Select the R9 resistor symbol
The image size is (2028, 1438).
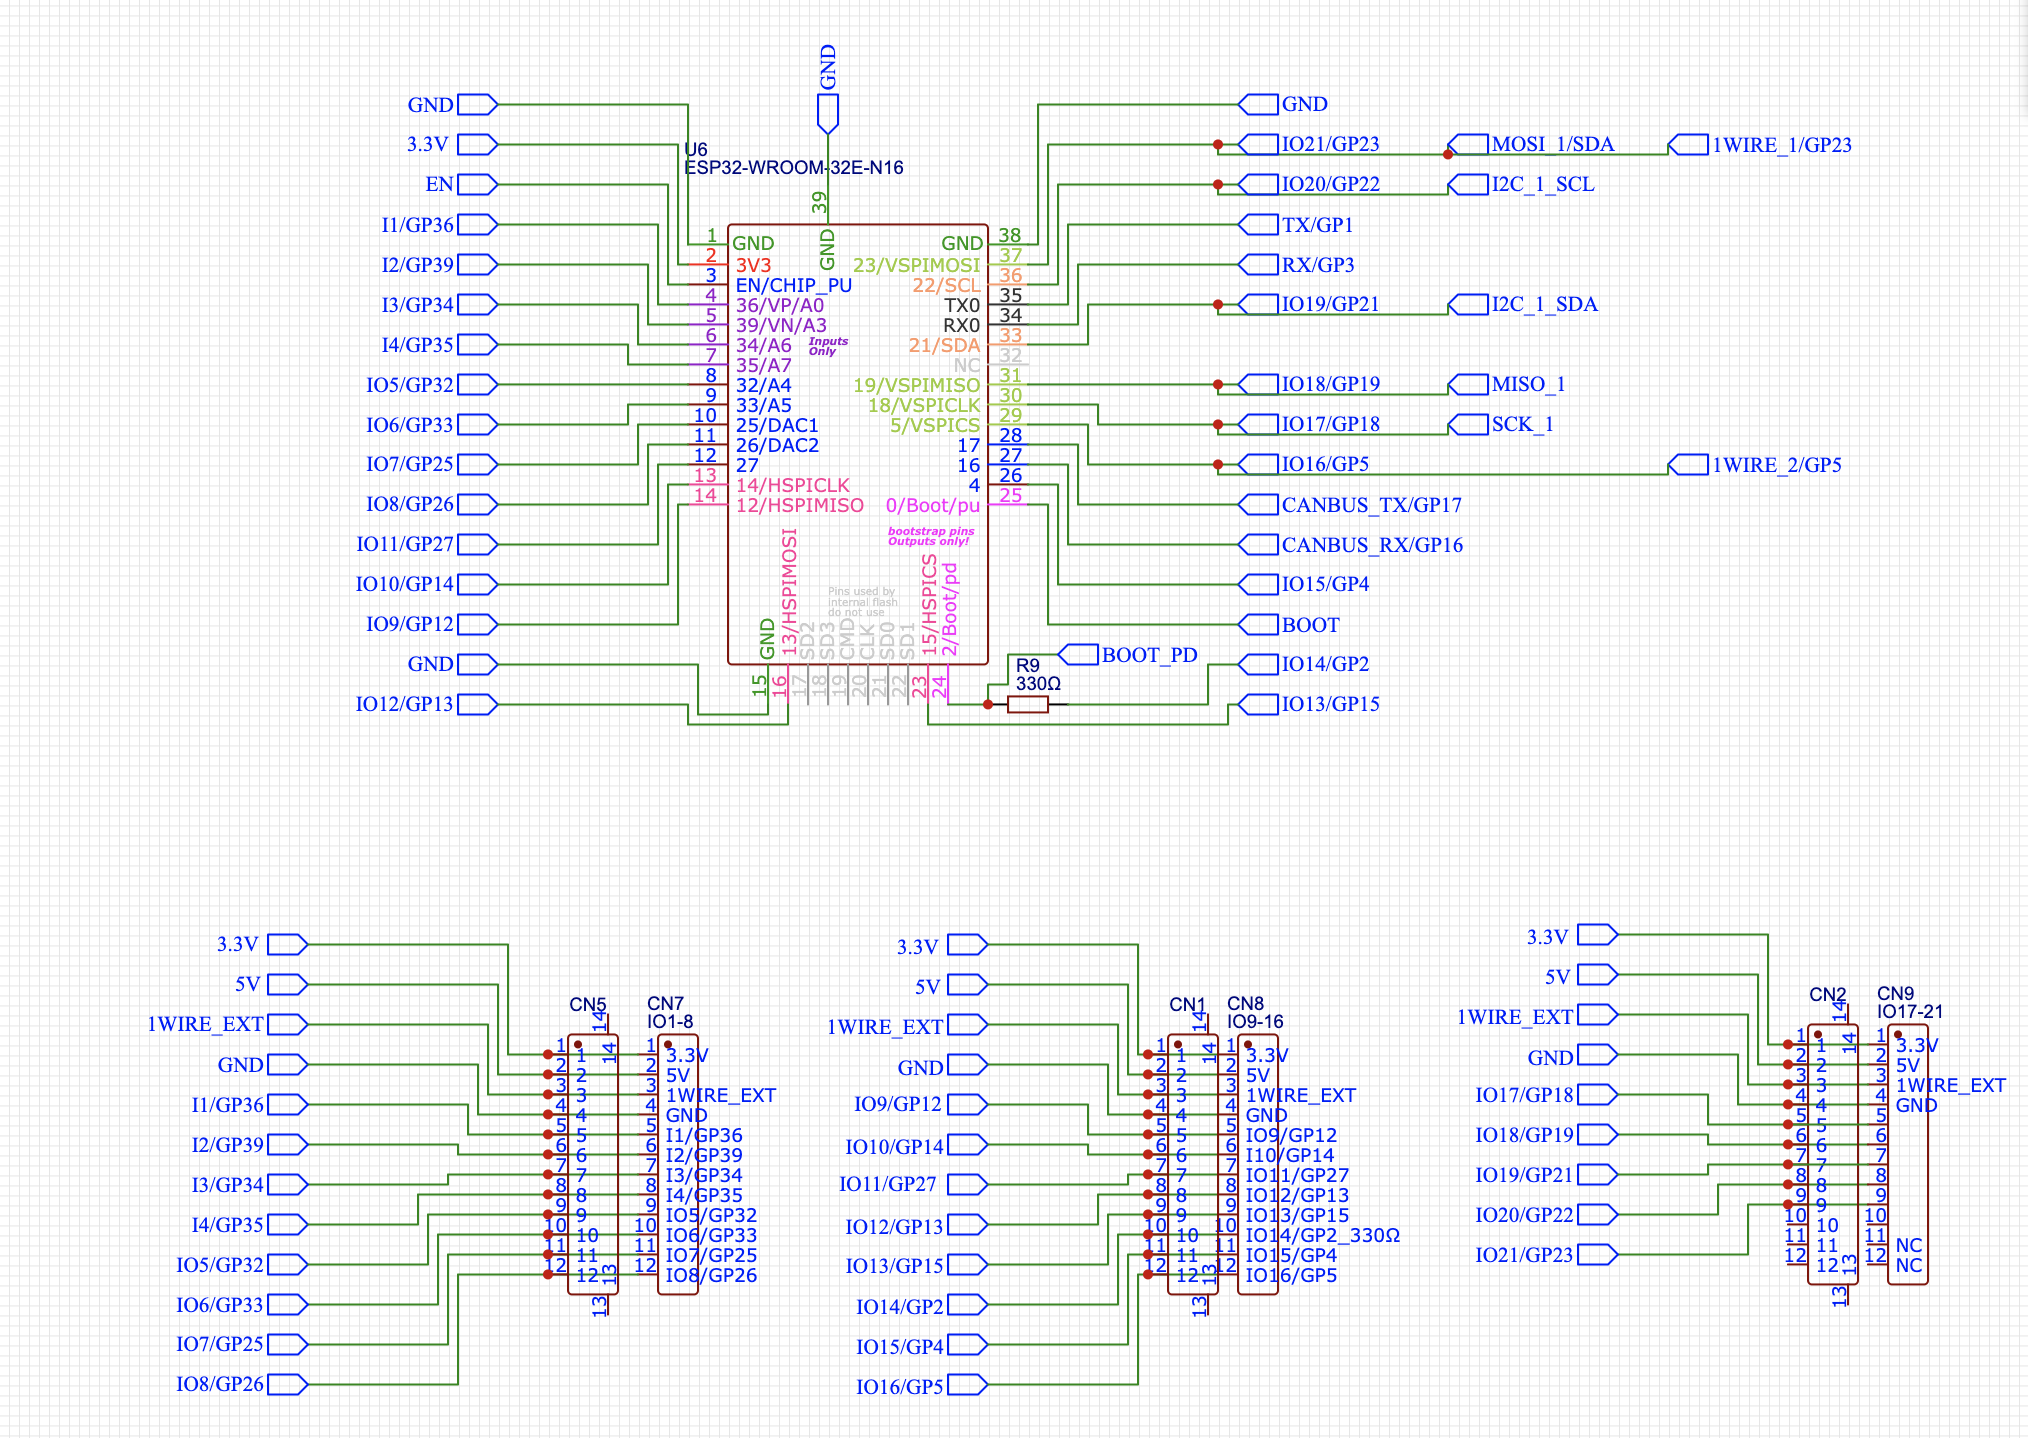click(x=1027, y=705)
